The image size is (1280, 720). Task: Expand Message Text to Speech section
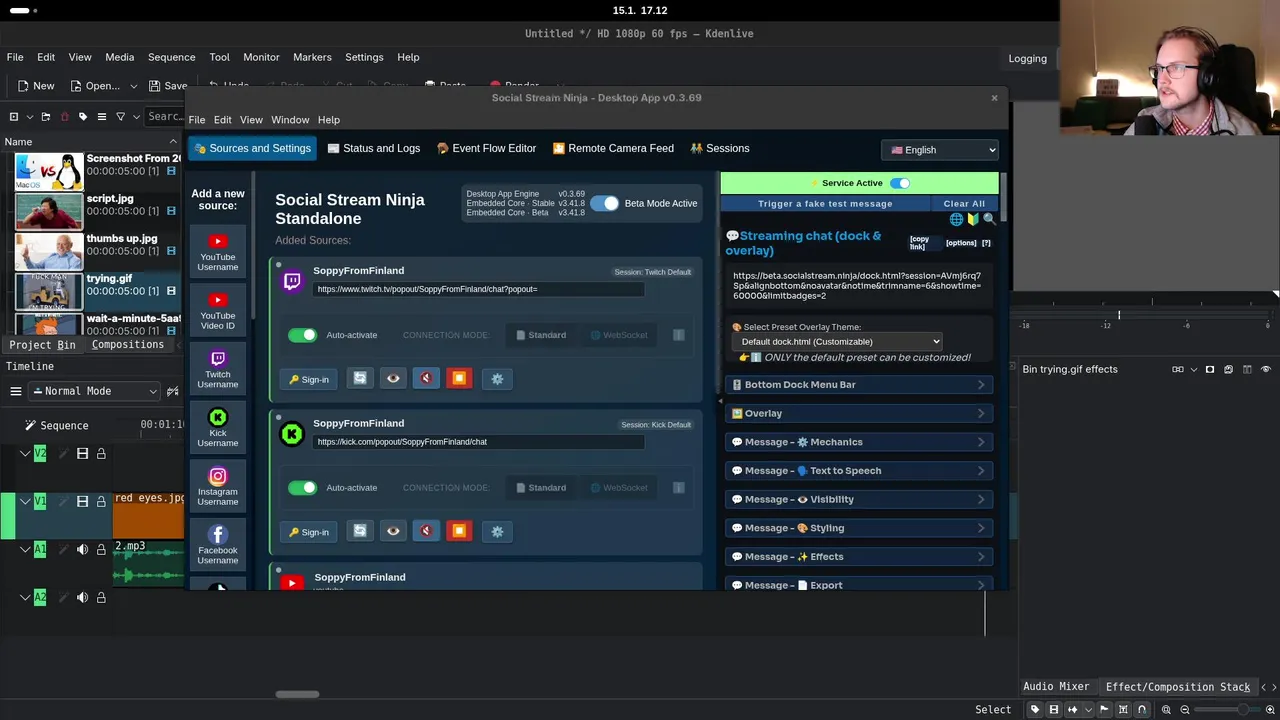coord(860,471)
